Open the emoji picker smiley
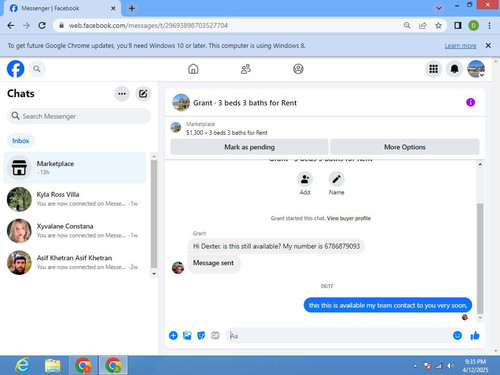The height and width of the screenshot is (375, 500). tap(458, 335)
